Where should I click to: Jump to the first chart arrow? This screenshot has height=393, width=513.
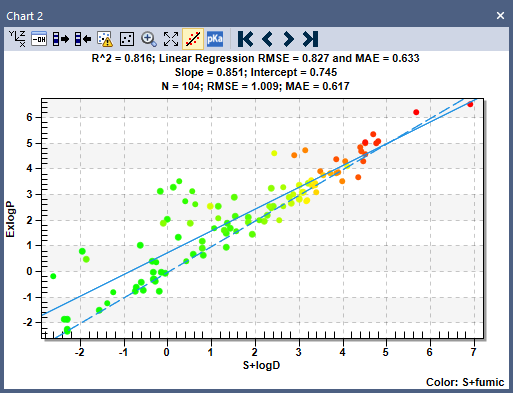(x=246, y=39)
